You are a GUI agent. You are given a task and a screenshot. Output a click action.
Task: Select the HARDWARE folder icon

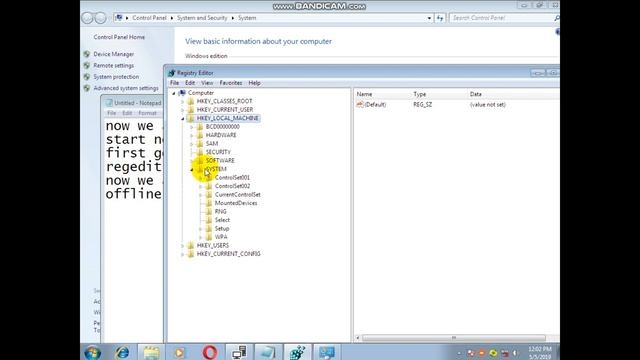coord(200,135)
